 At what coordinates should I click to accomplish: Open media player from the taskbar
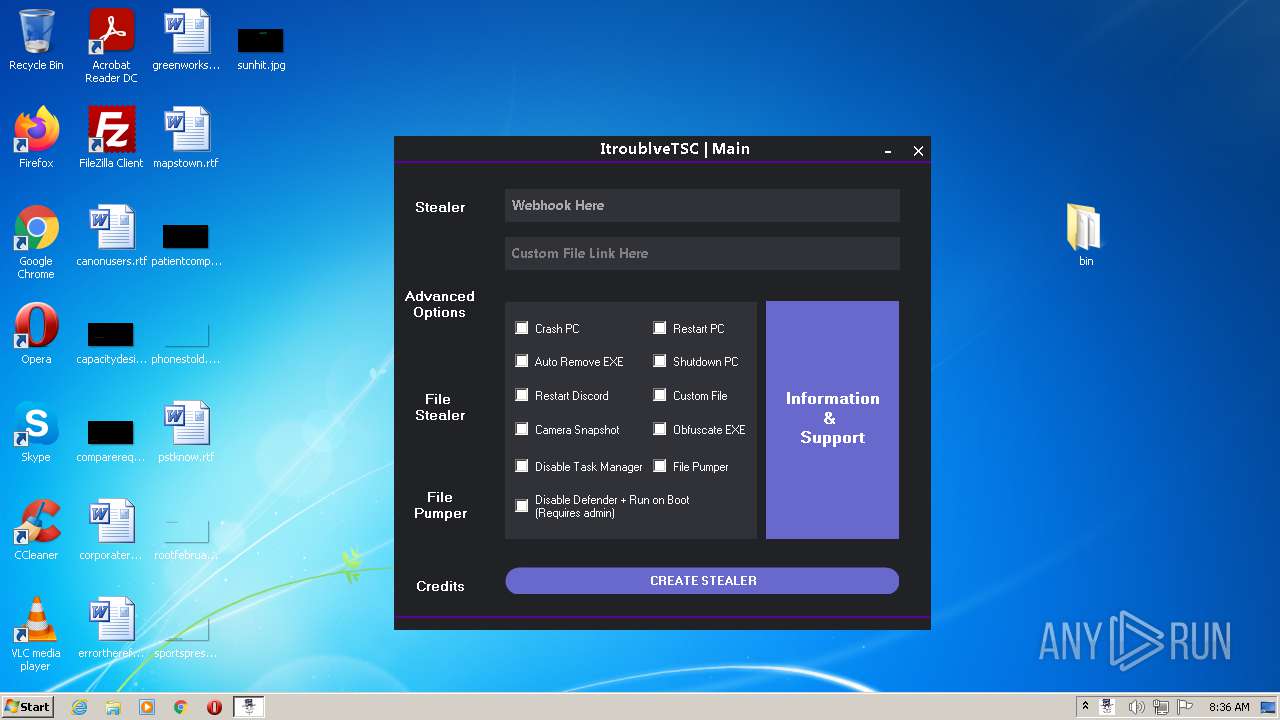point(147,707)
